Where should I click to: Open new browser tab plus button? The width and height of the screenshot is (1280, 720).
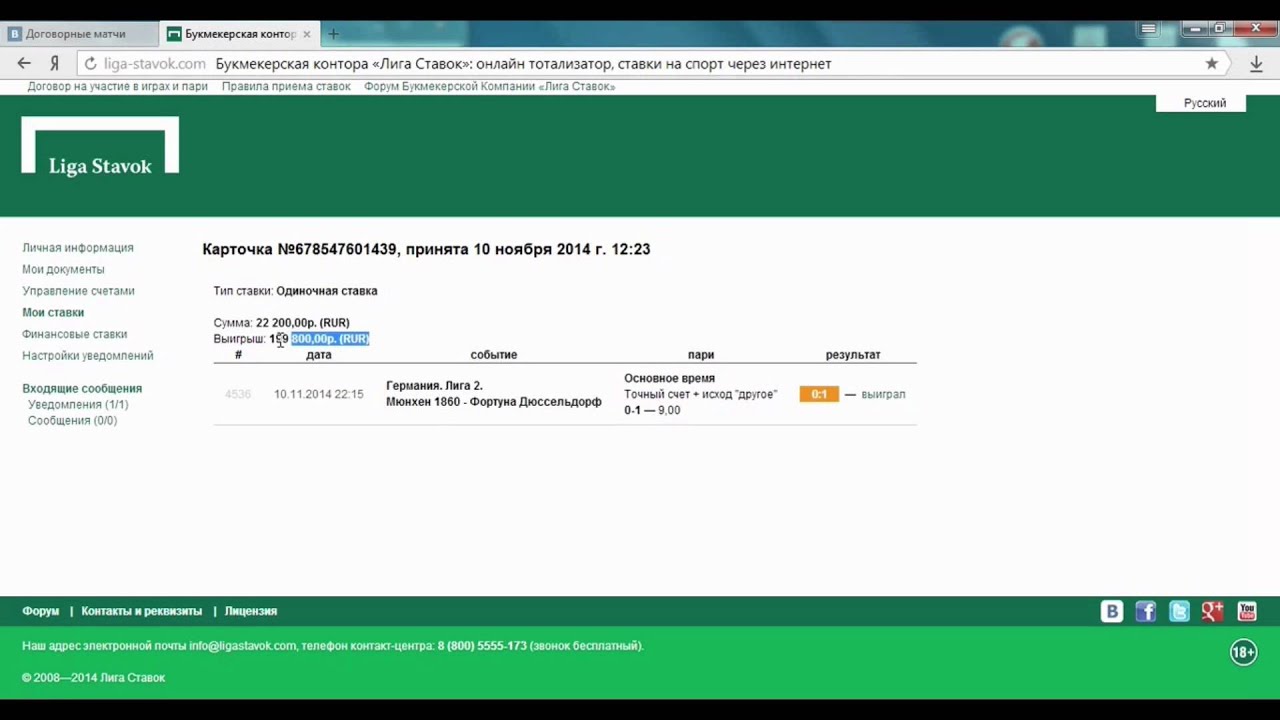[x=333, y=34]
